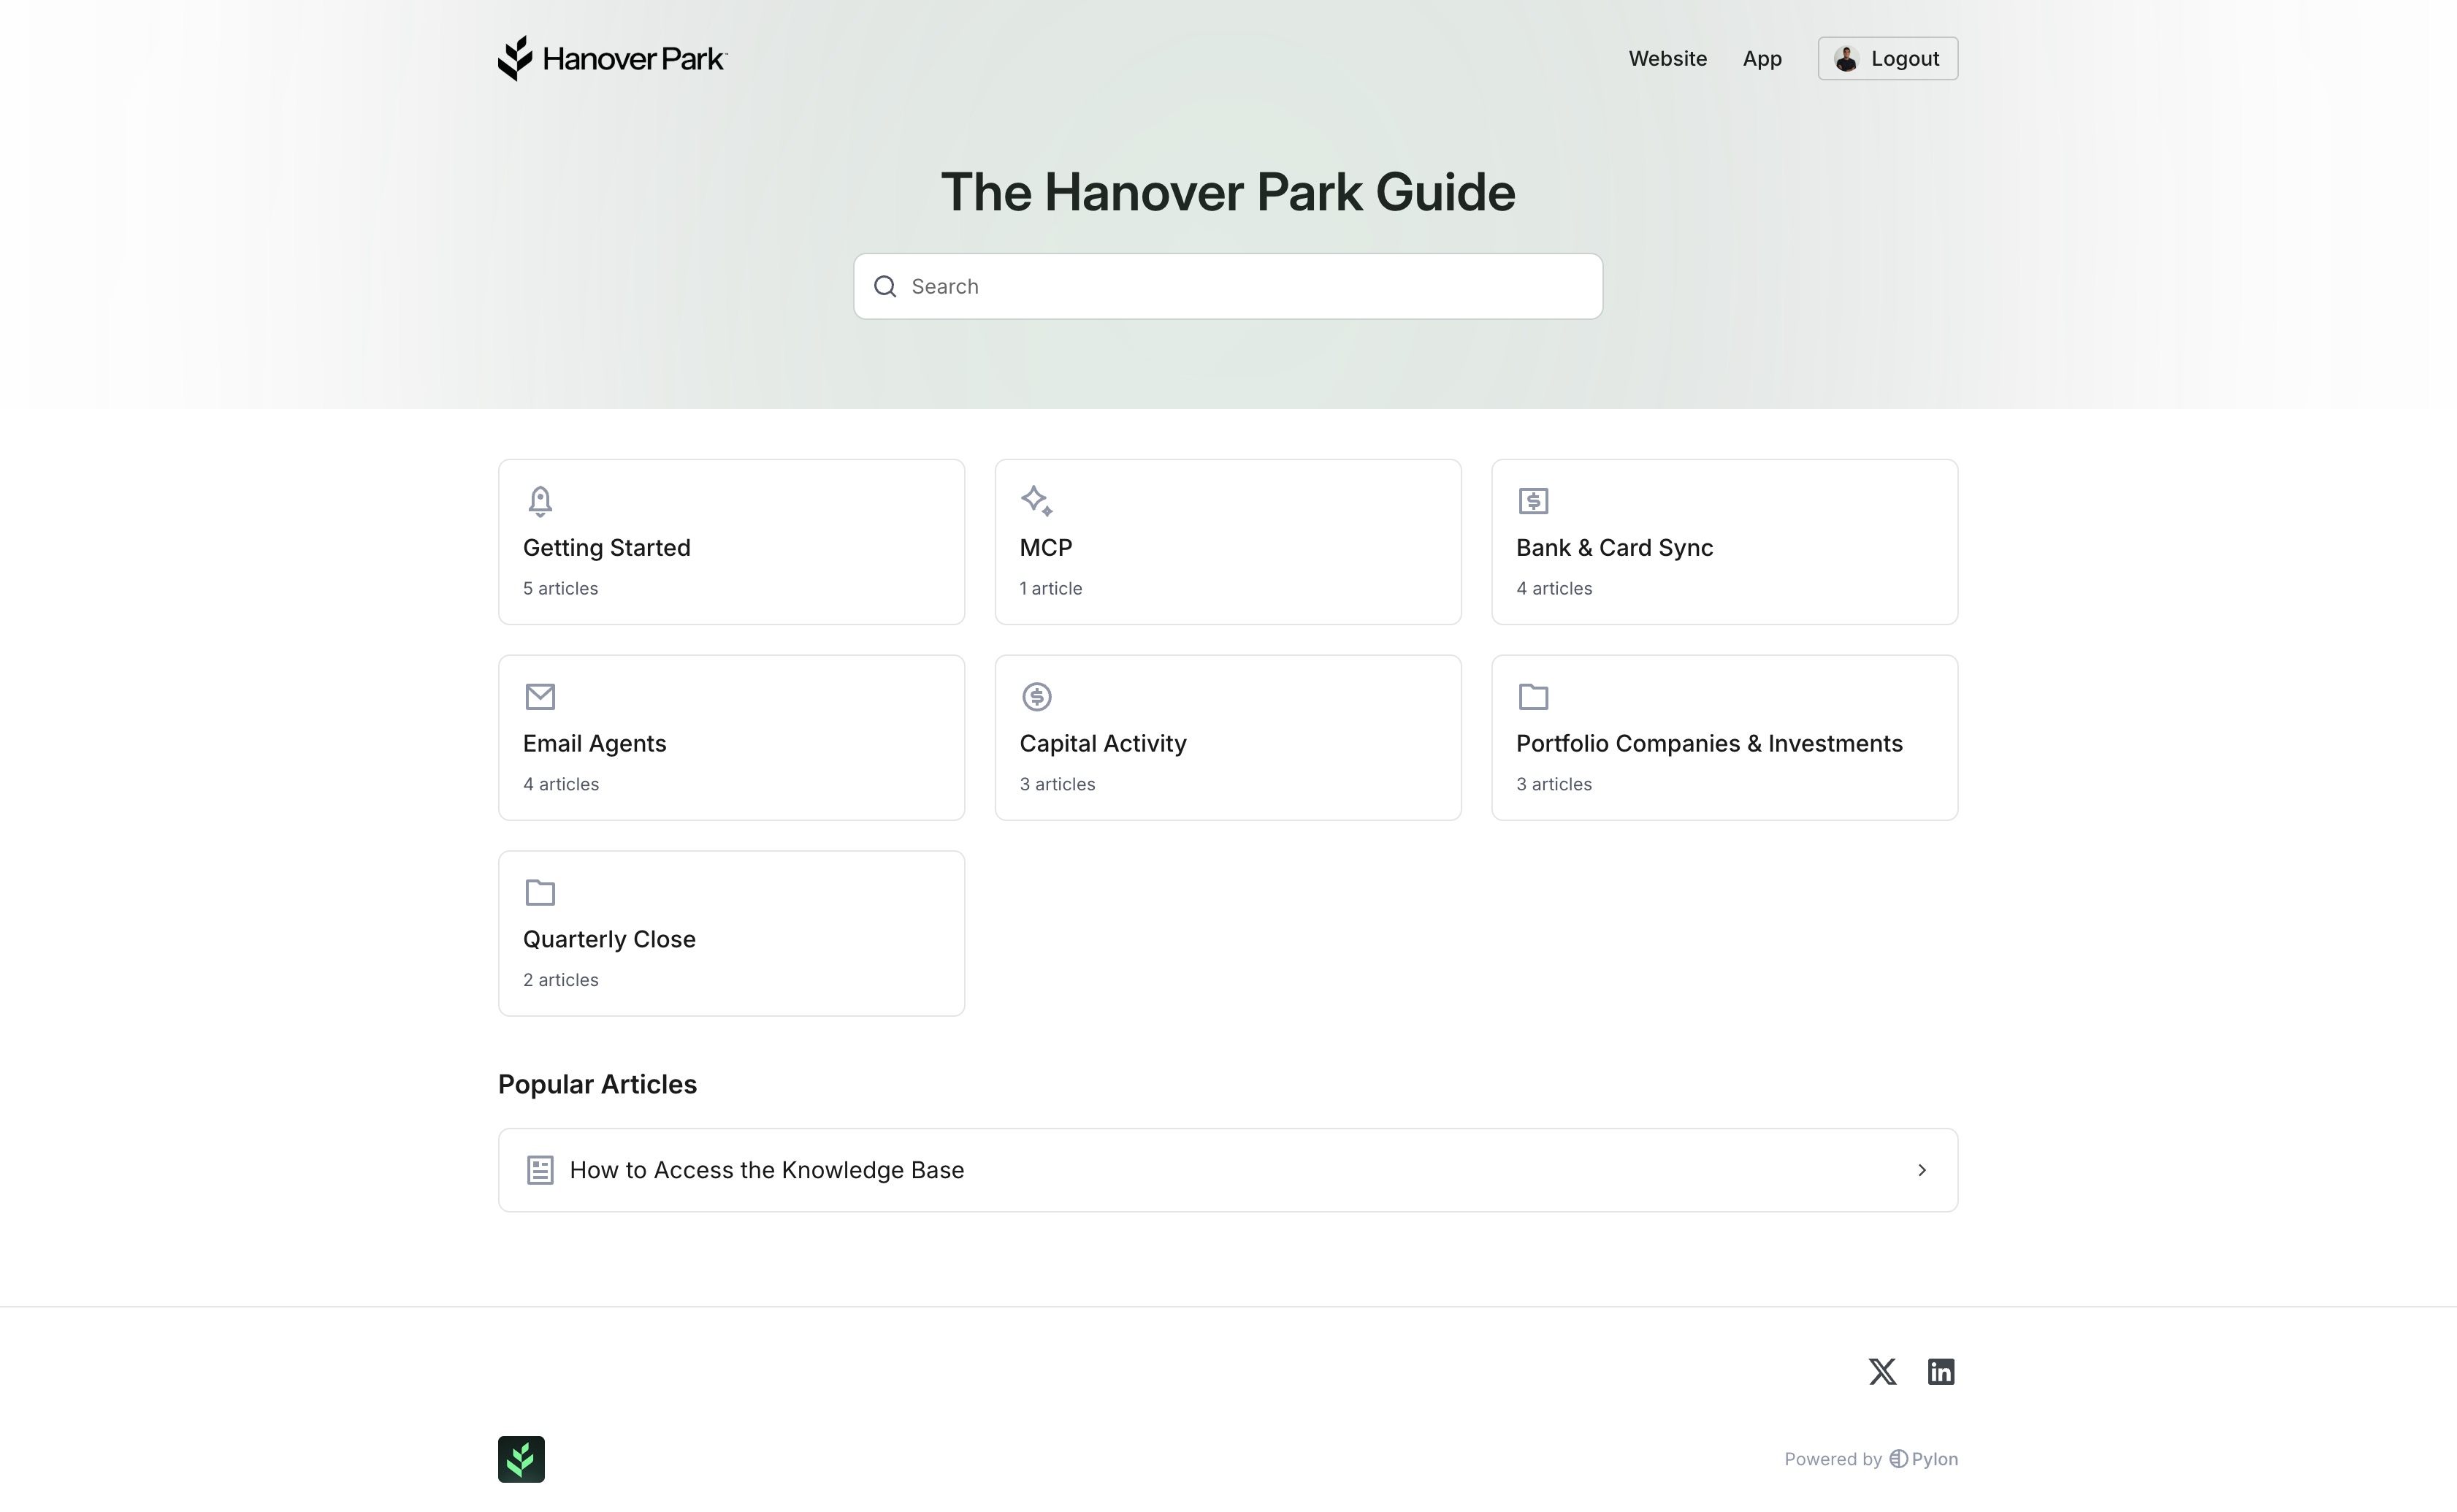Viewport: 2457px width, 1512px height.
Task: Click "4 articles" under Email Agents
Action: (x=561, y=785)
